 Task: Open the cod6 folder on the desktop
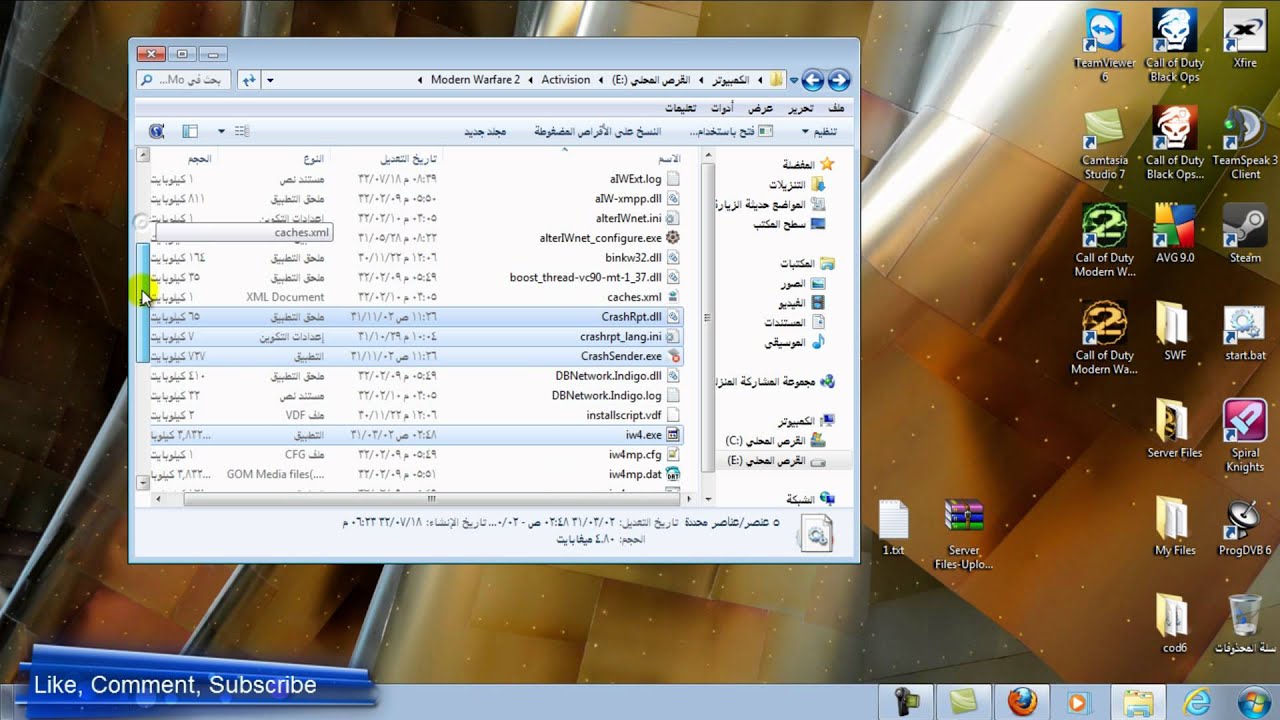1175,623
